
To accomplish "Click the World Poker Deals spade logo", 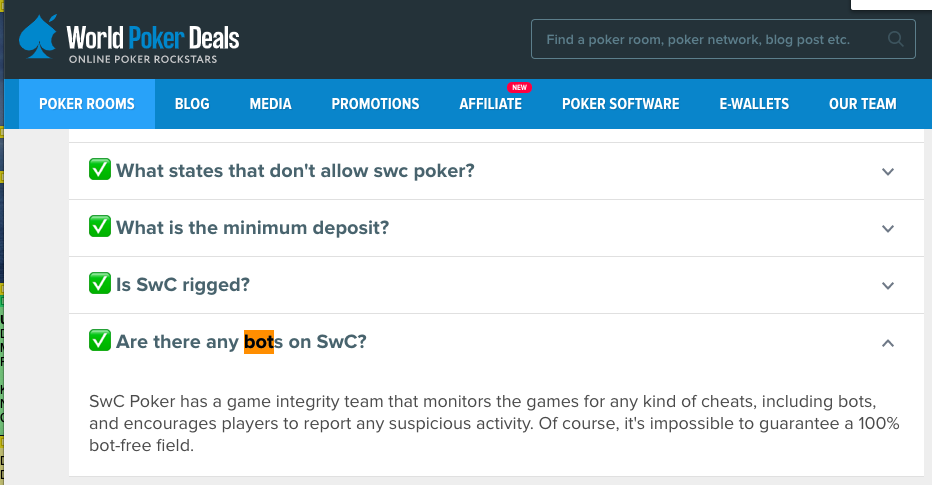I will (38, 37).
